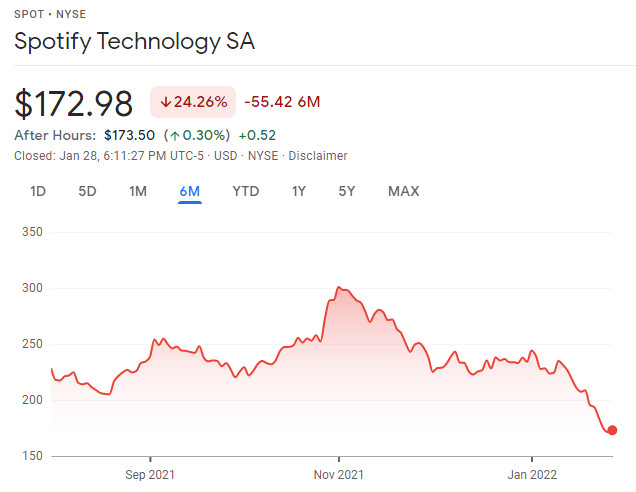Switch to the 5D range tab
Image resolution: width=636 pixels, height=492 pixels.
tap(87, 191)
